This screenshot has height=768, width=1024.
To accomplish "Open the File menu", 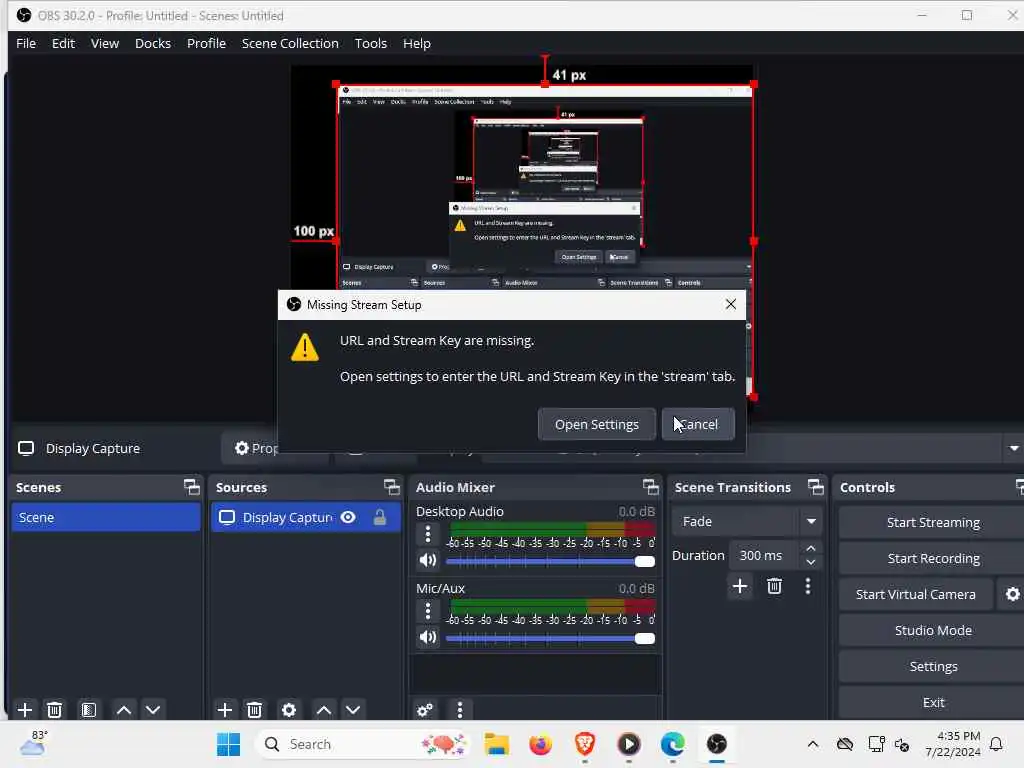I will click(26, 43).
